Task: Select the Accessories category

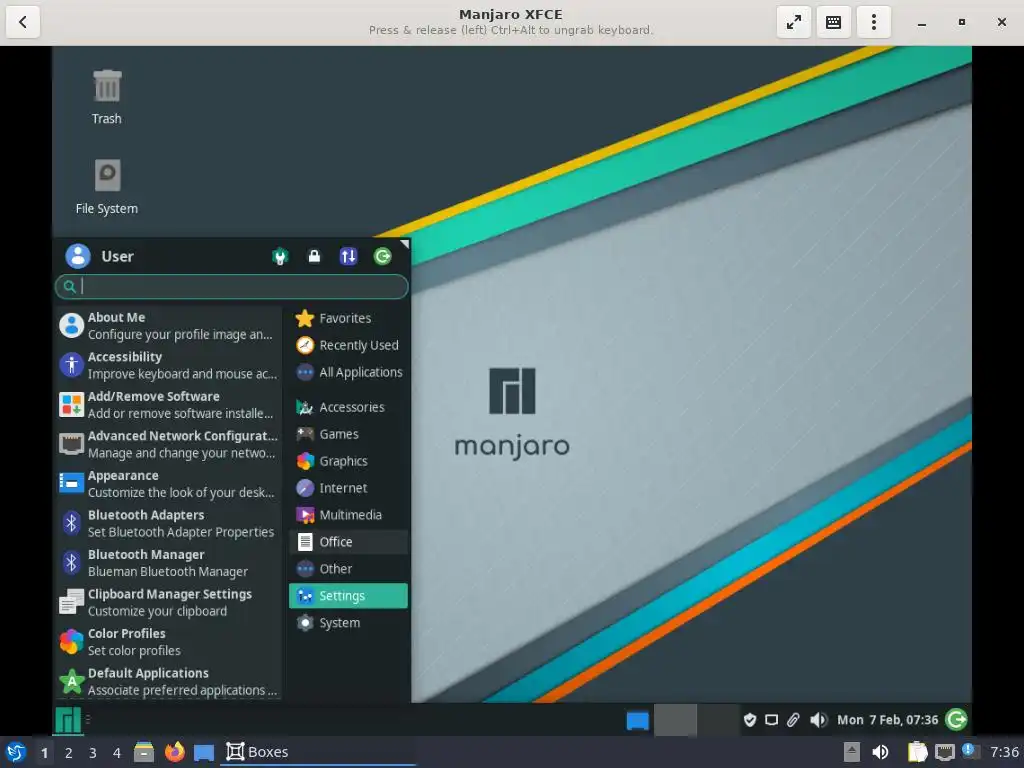Action: tap(348, 407)
